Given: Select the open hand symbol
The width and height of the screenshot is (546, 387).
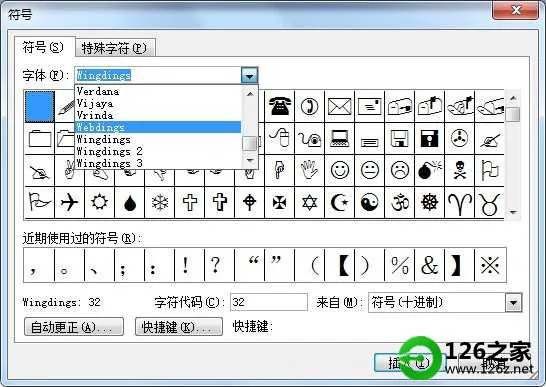Looking at the screenshot, I should 309,170.
